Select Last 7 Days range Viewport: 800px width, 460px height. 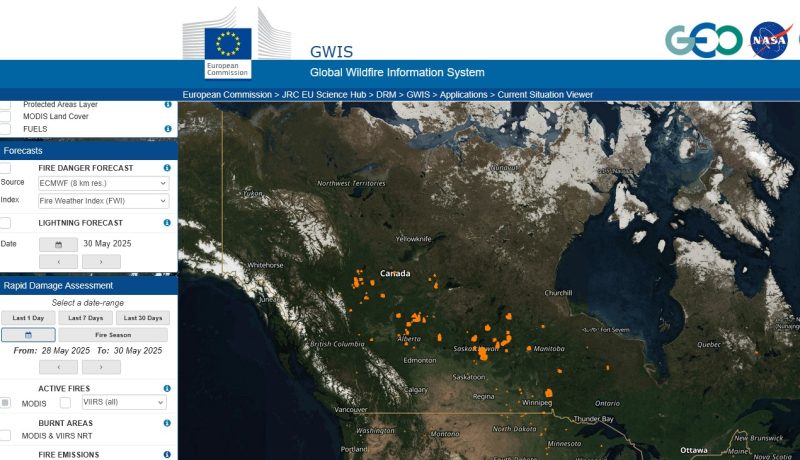[x=86, y=318]
